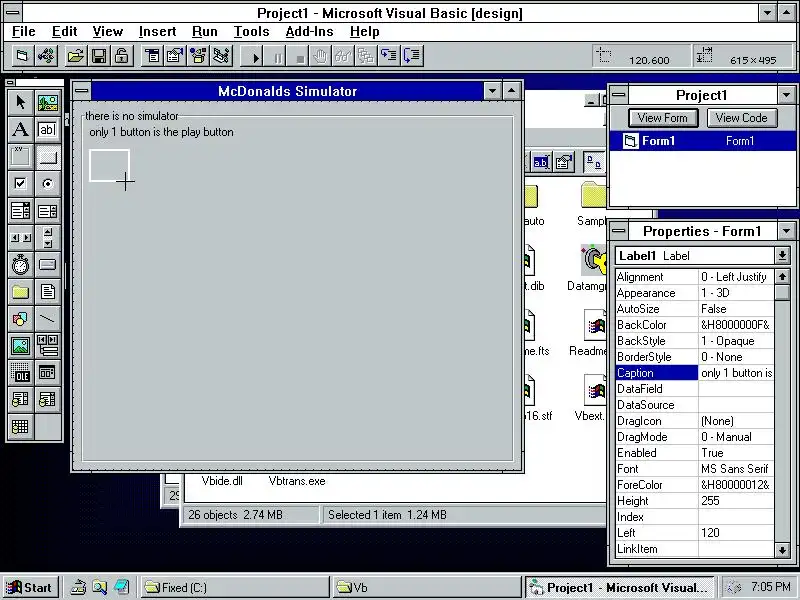Viewport: 800px width, 600px height.
Task: Toggle breakpoint with the hand icon
Action: click(x=320, y=56)
